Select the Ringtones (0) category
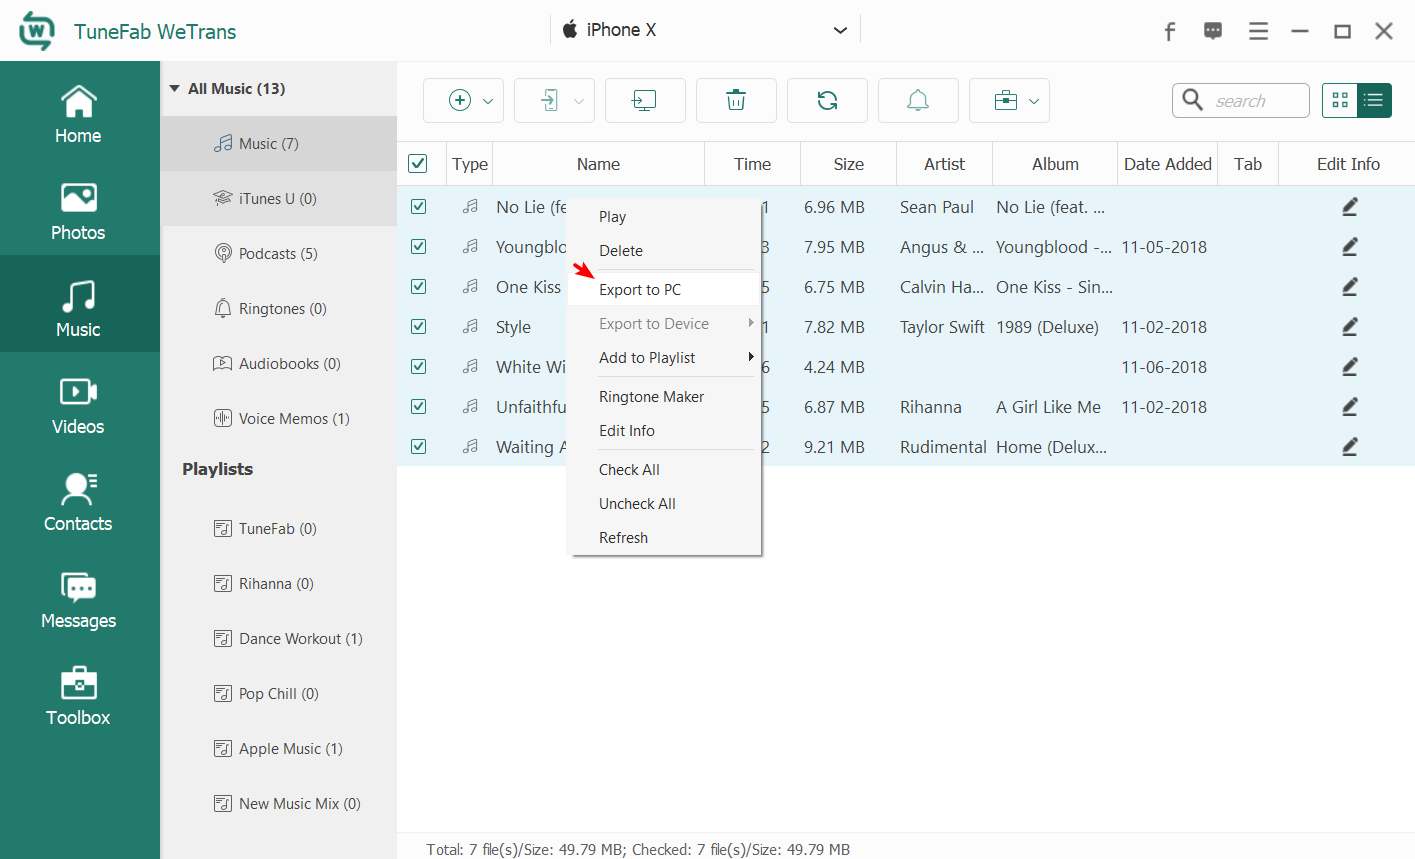 point(279,309)
